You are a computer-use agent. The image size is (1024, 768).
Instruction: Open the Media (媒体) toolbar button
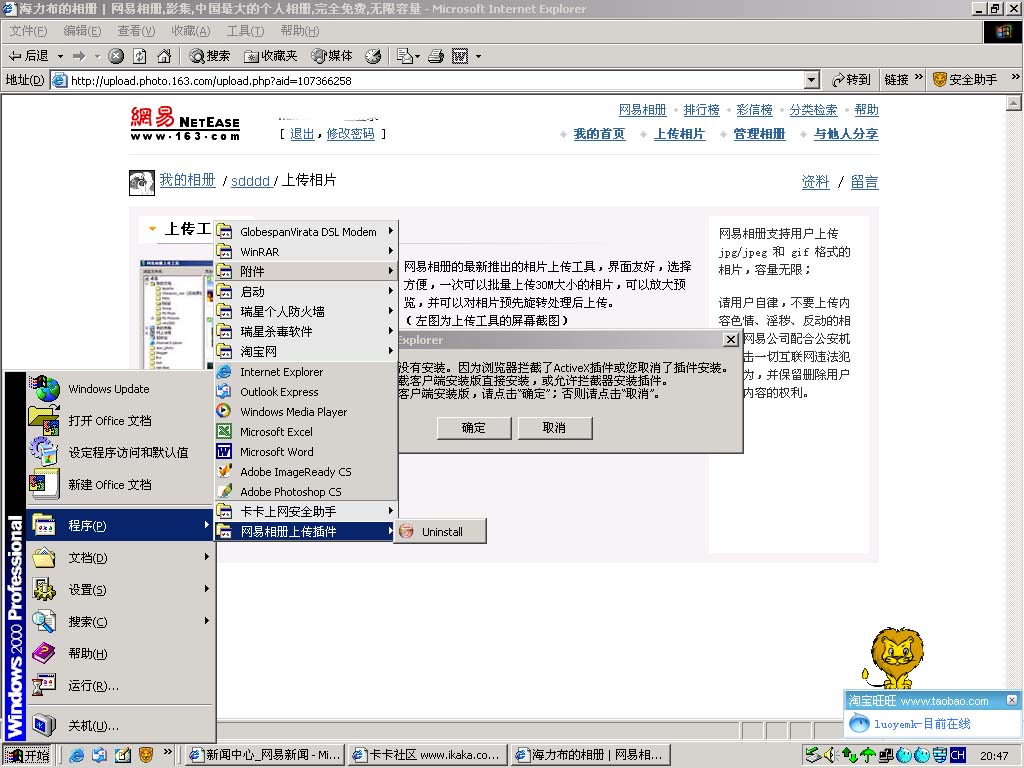point(332,56)
